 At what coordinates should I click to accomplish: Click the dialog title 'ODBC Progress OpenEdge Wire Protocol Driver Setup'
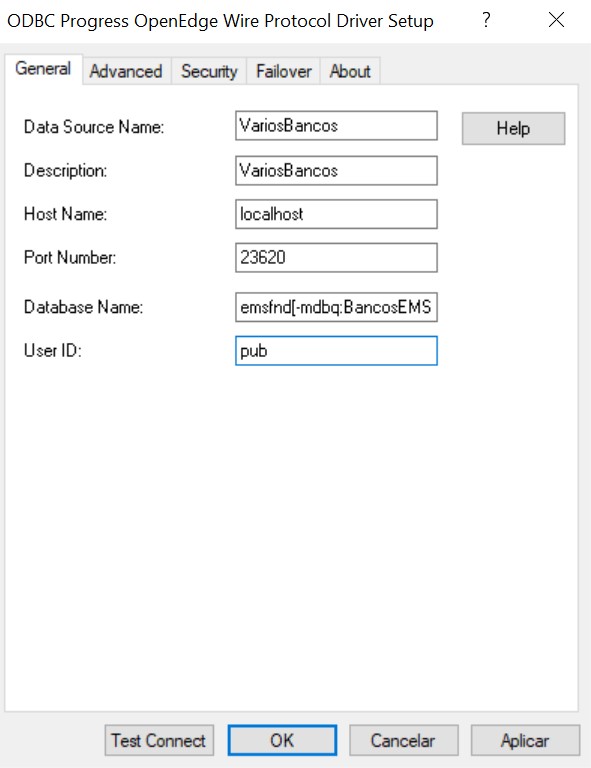point(220,21)
